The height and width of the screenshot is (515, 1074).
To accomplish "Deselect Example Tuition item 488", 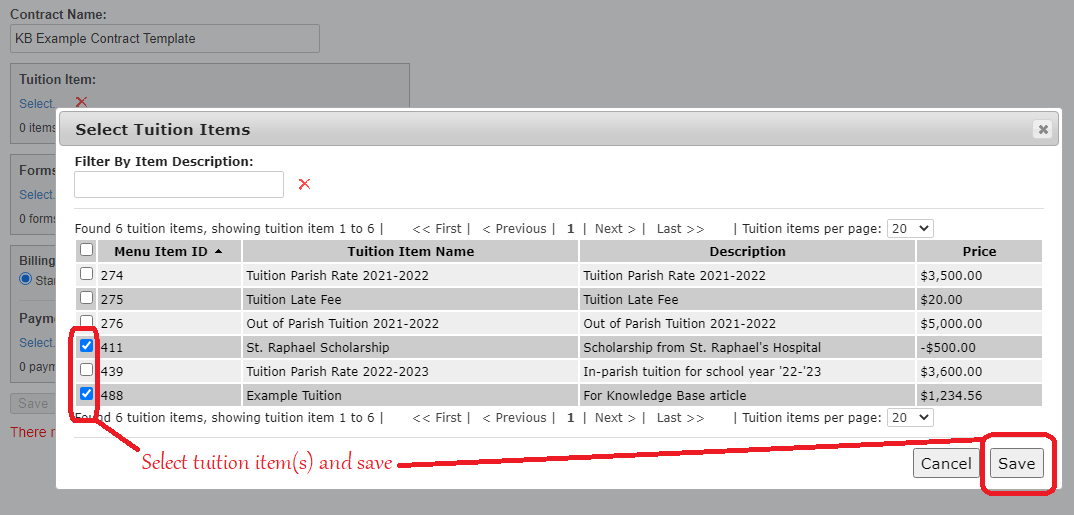I will tap(87, 394).
